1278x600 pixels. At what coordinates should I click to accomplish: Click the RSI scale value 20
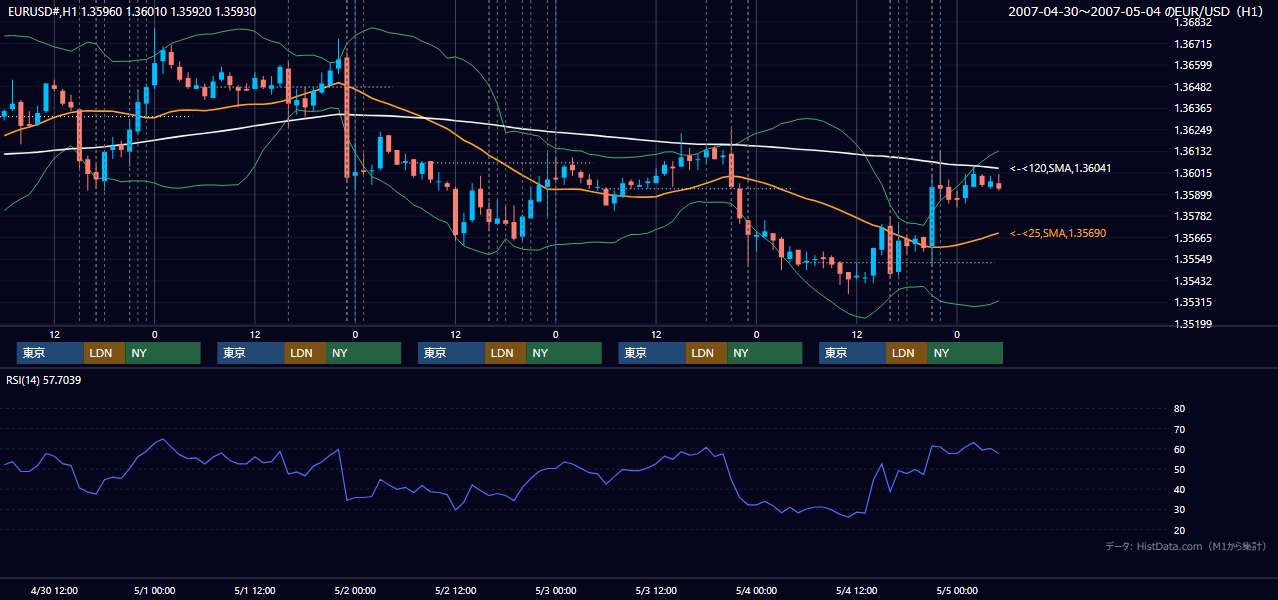click(1179, 530)
